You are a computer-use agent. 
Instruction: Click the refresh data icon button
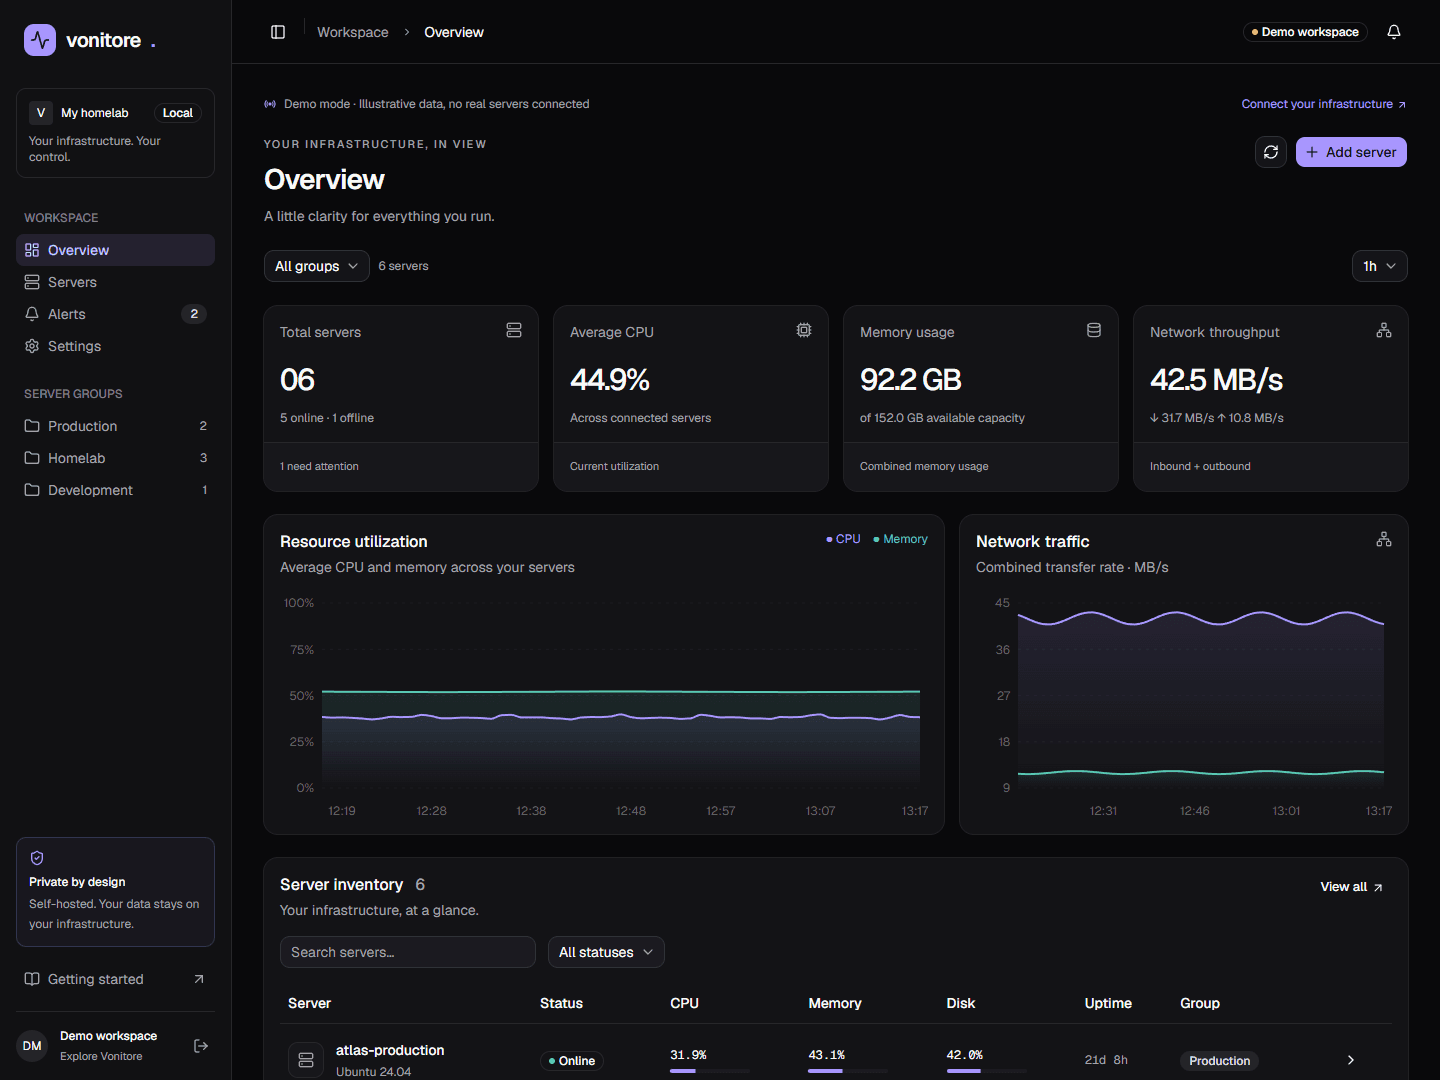pos(1271,152)
